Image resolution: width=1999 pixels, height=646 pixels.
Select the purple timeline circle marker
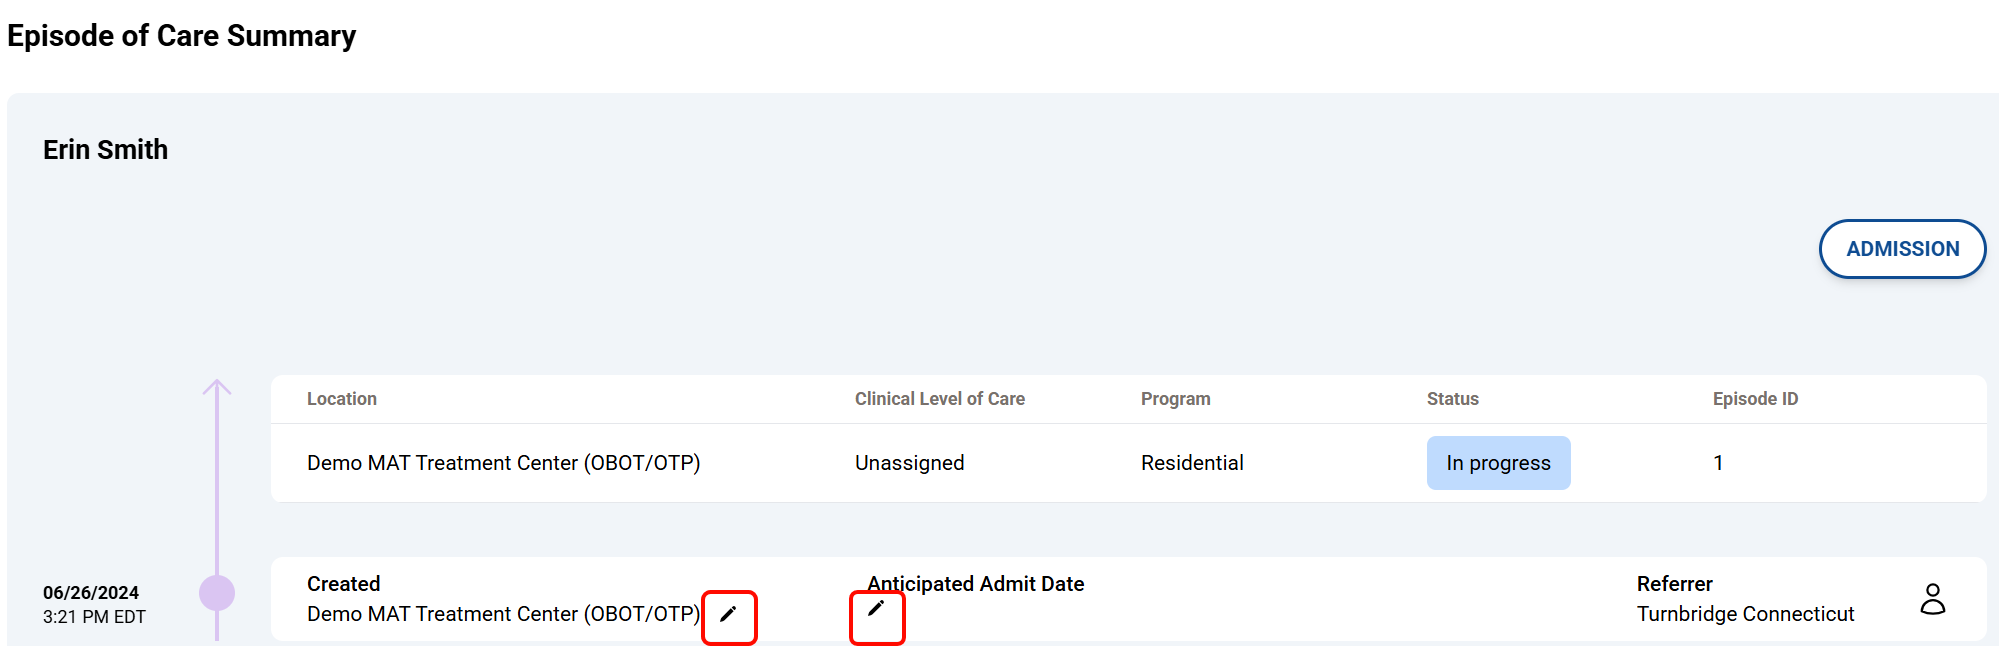tap(217, 593)
